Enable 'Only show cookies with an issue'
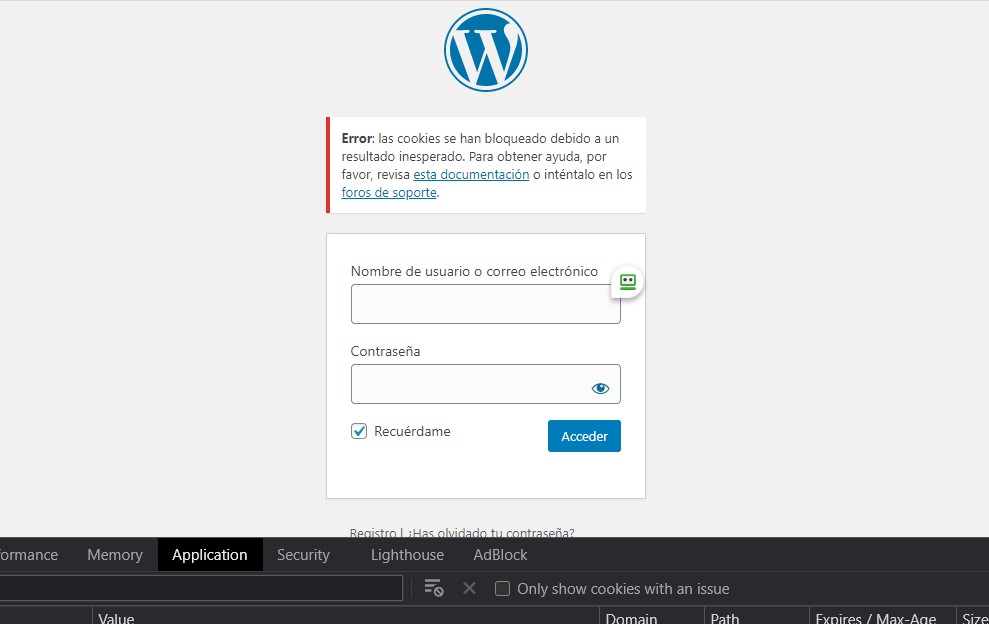989x624 pixels. (502, 589)
